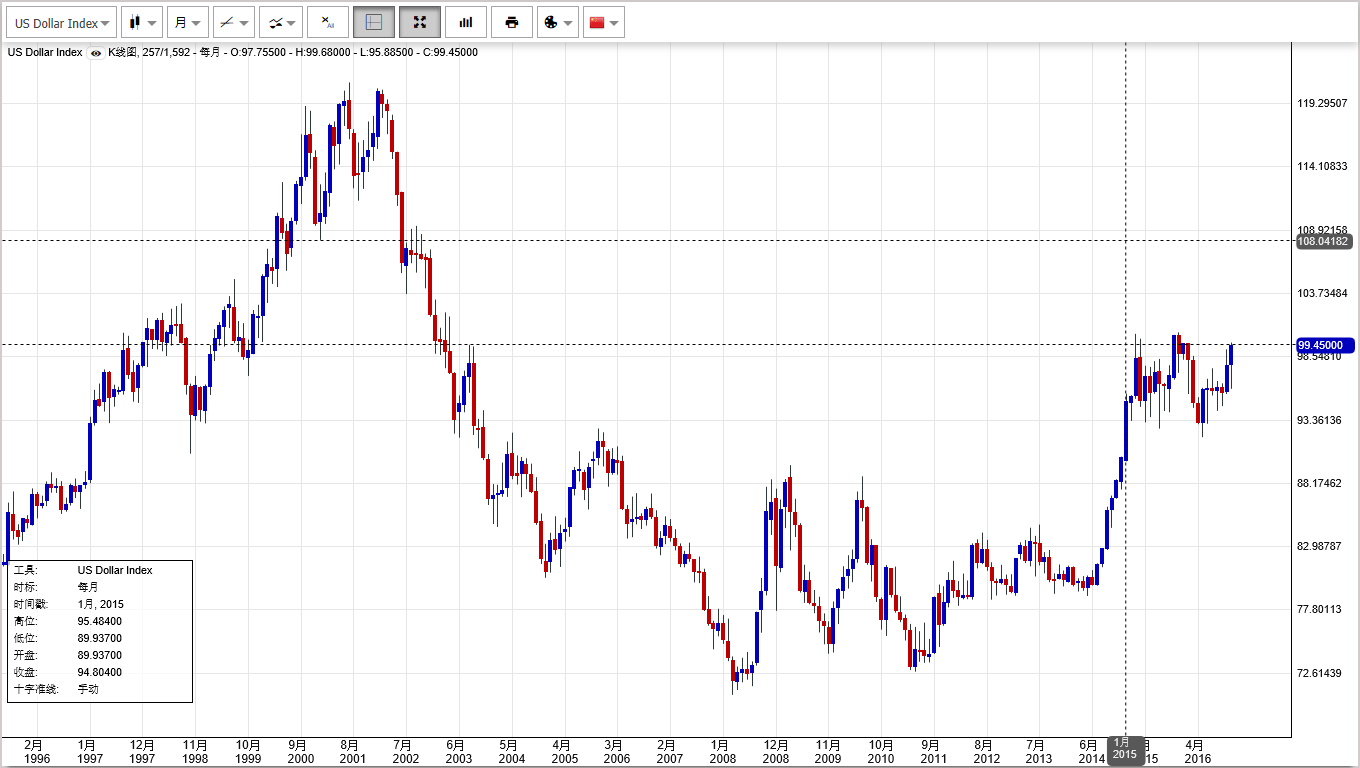
Task: Click the US Dollar Index label above the chart
Action: 45,53
